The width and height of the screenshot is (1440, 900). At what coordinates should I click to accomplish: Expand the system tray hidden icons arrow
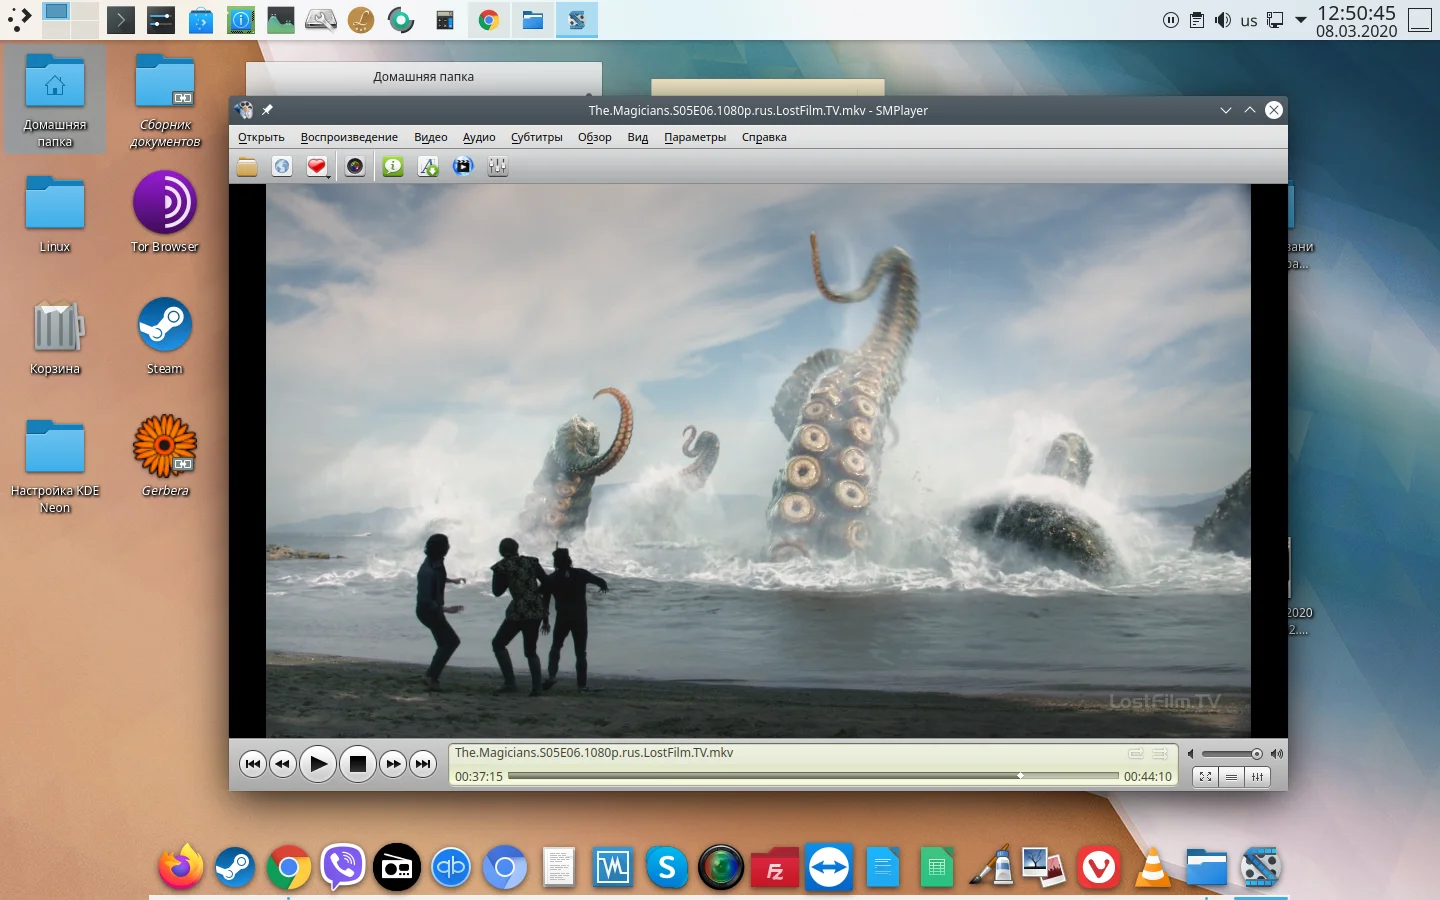1301,20
